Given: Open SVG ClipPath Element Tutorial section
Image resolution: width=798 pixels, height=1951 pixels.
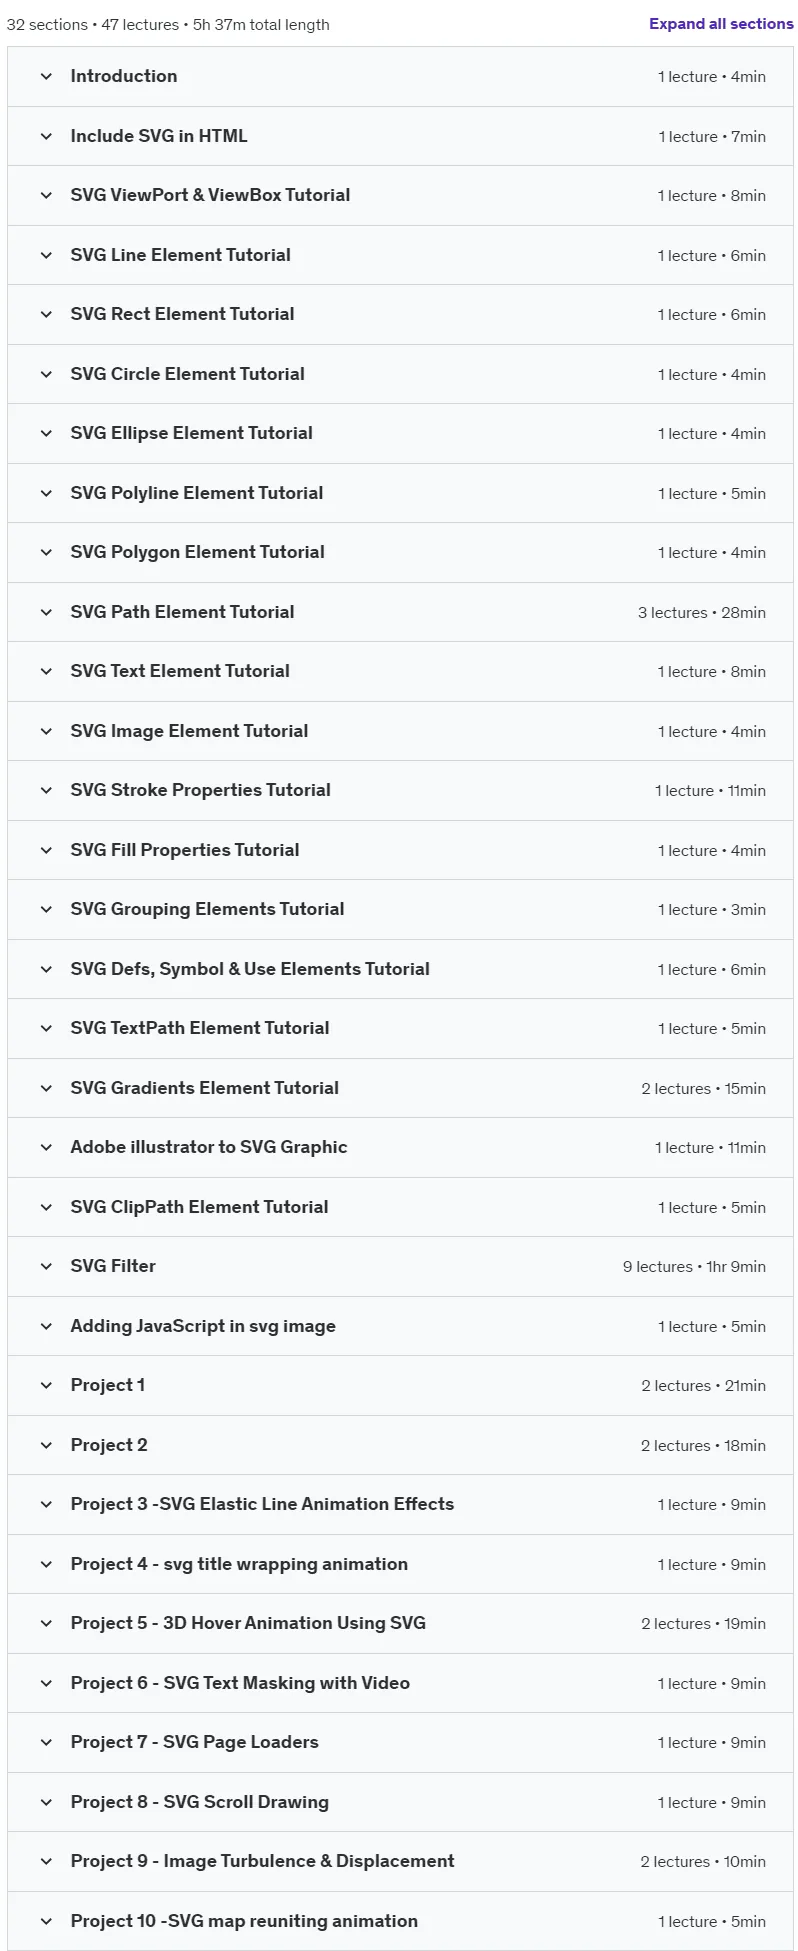Looking at the screenshot, I should tap(400, 1207).
